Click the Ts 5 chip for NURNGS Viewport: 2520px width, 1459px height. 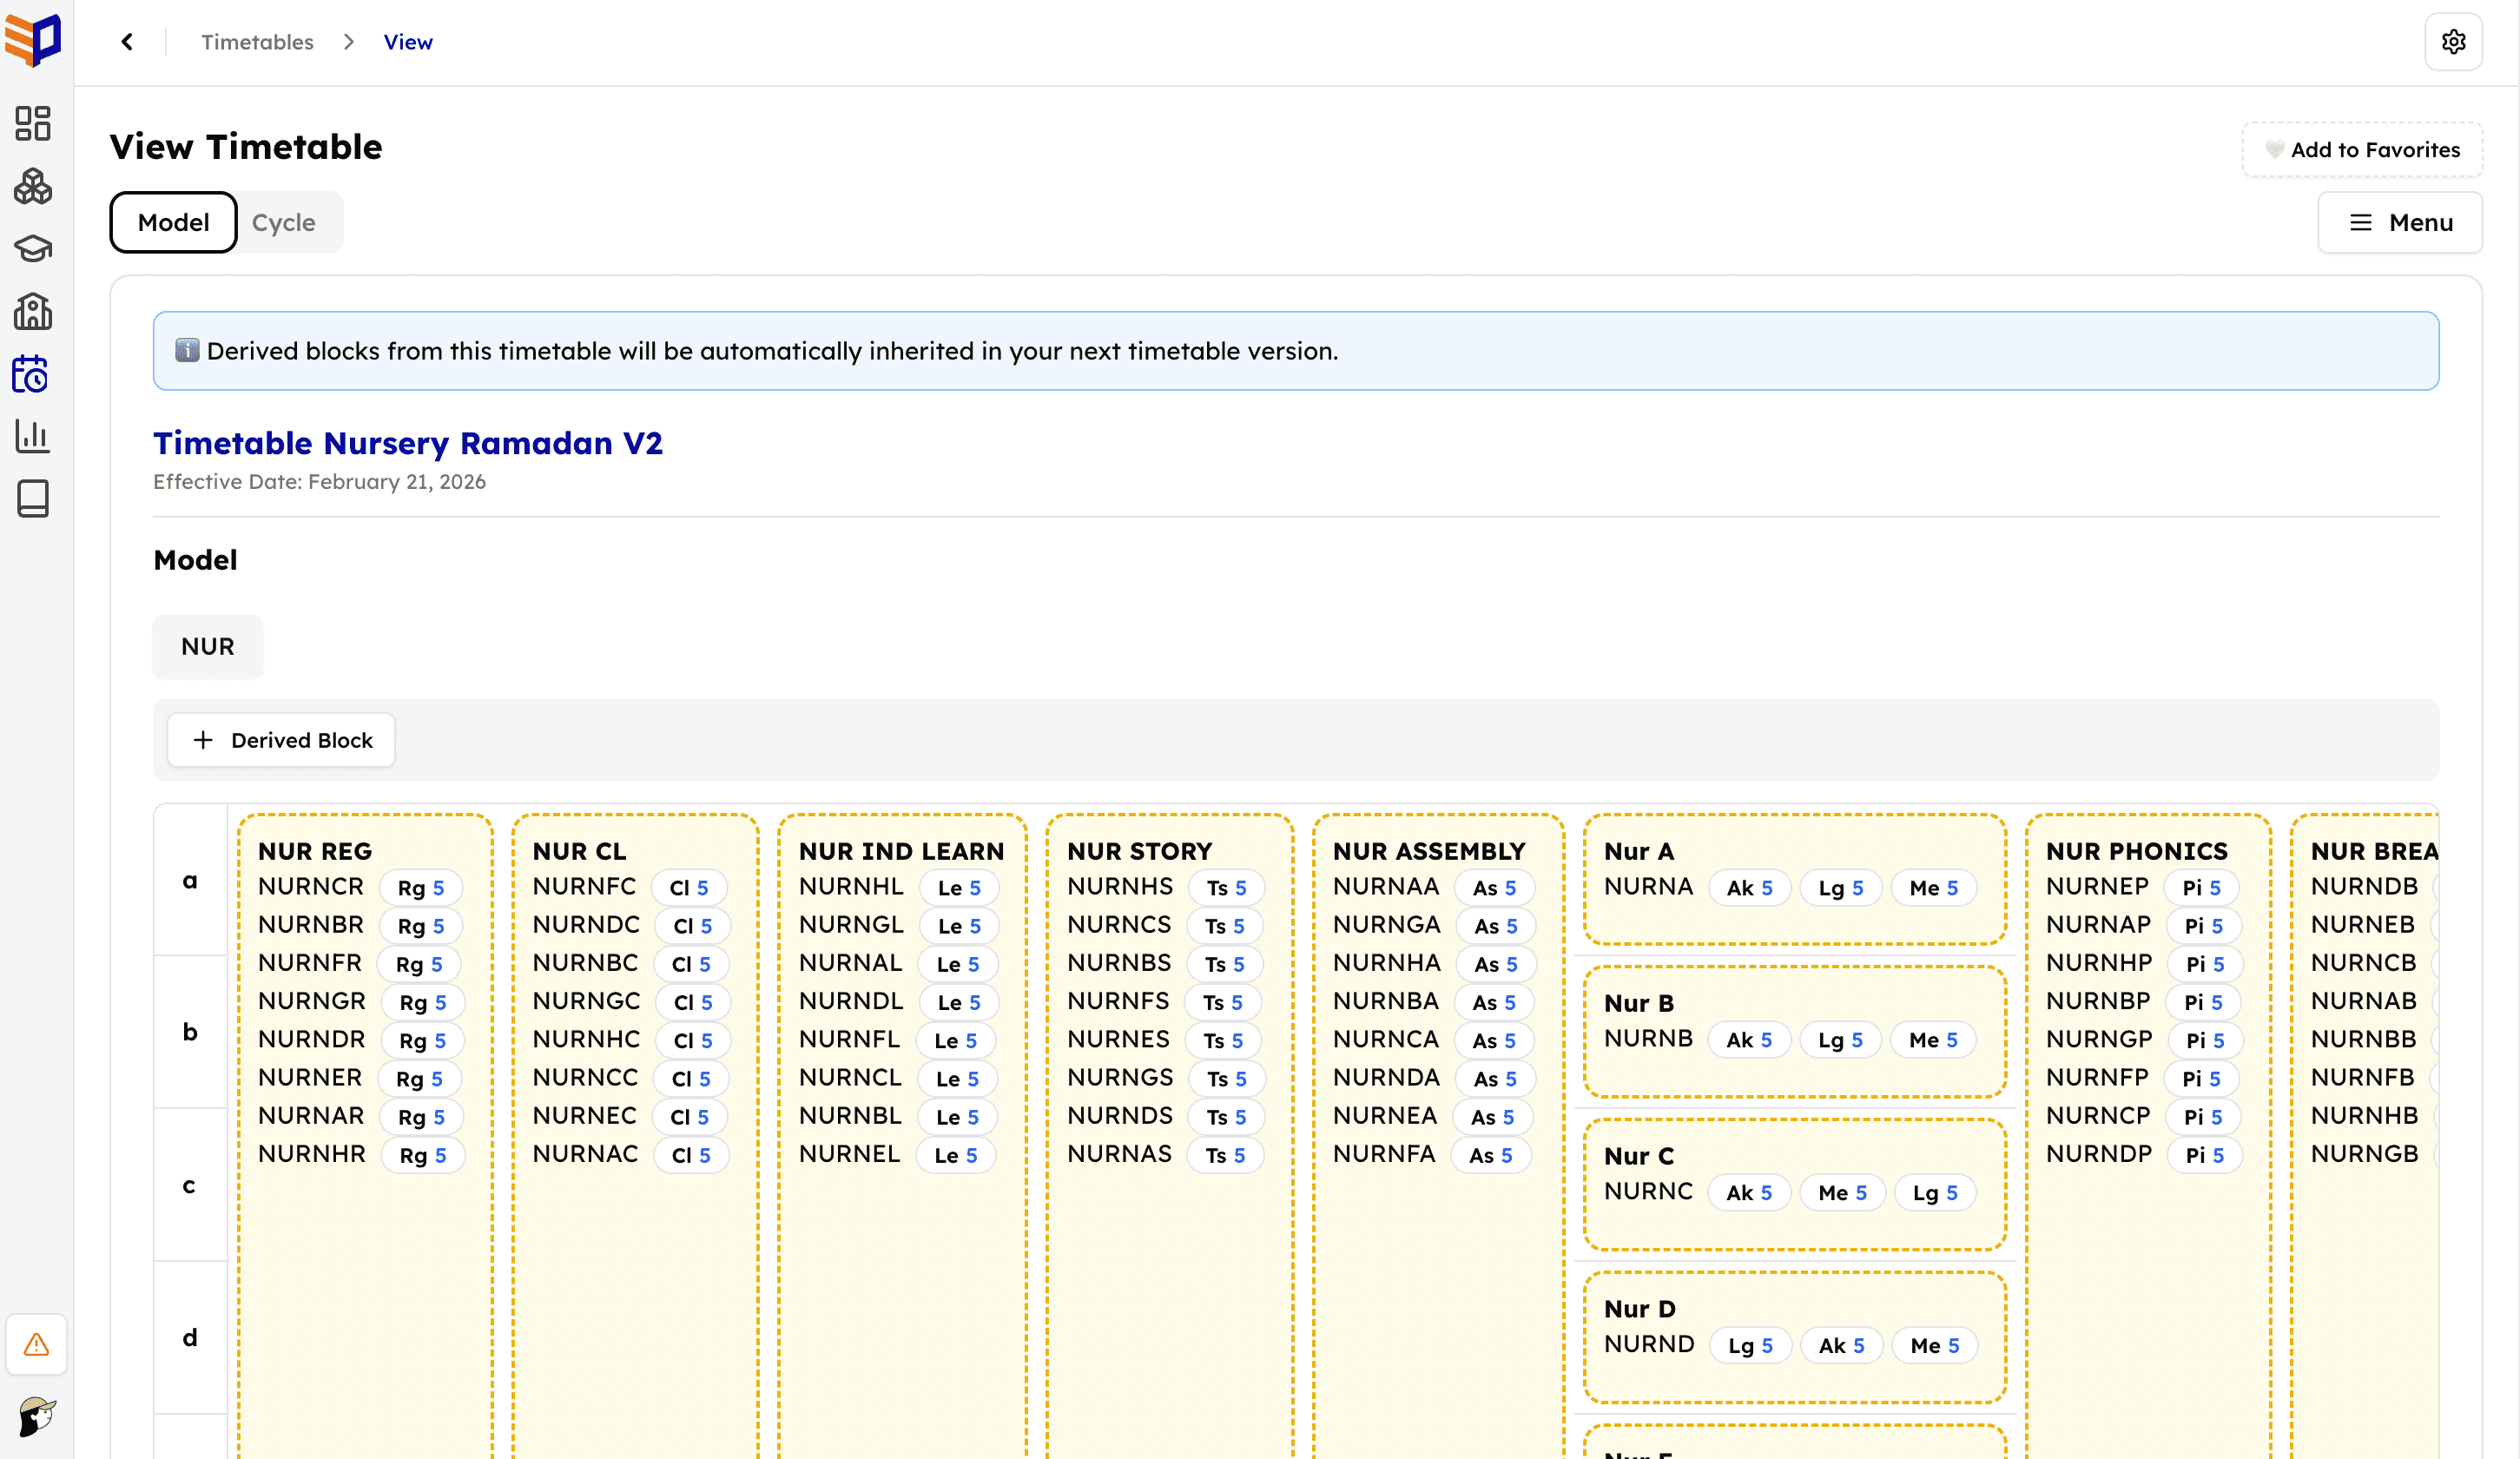1226,1079
